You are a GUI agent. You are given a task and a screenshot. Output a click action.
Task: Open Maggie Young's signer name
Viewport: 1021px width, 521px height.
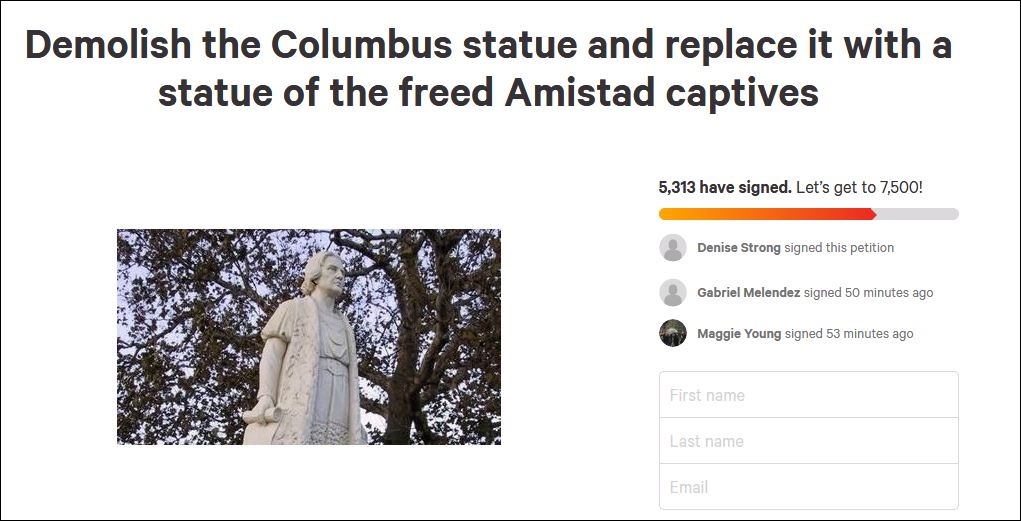(739, 333)
